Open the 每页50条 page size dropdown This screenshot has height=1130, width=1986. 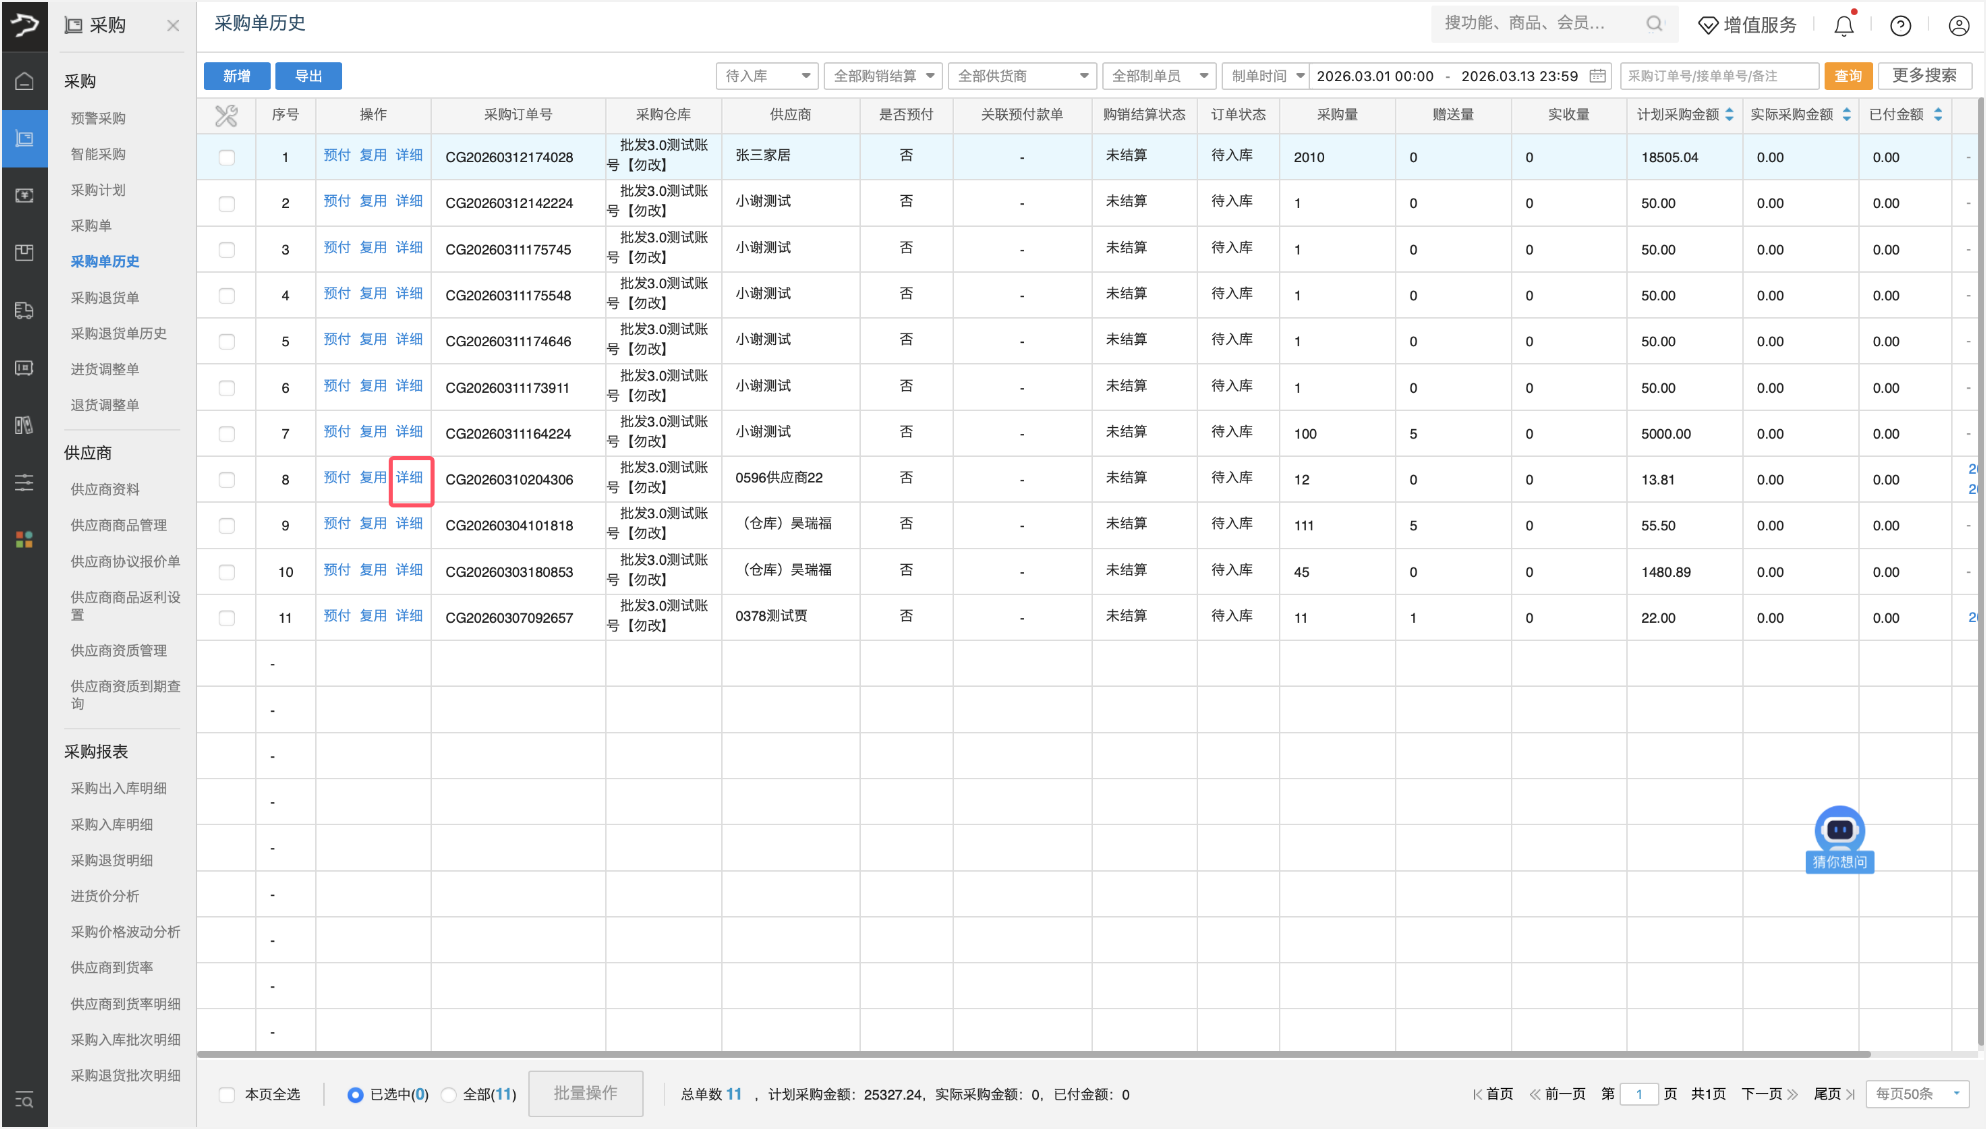pyautogui.click(x=1917, y=1094)
